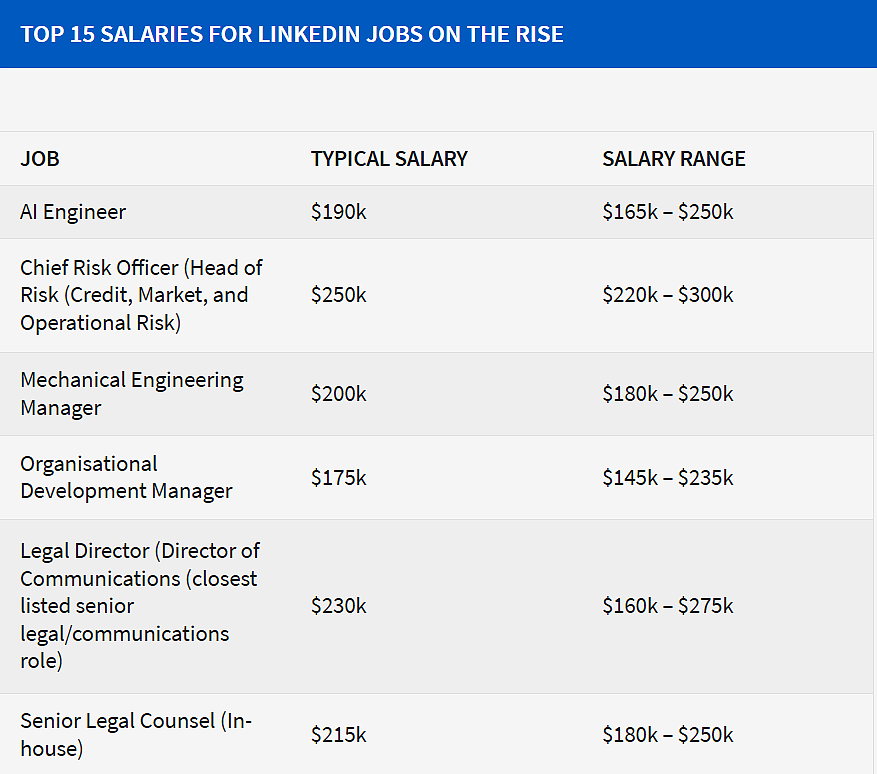Click the $145k – $235k salary range

[668, 478]
